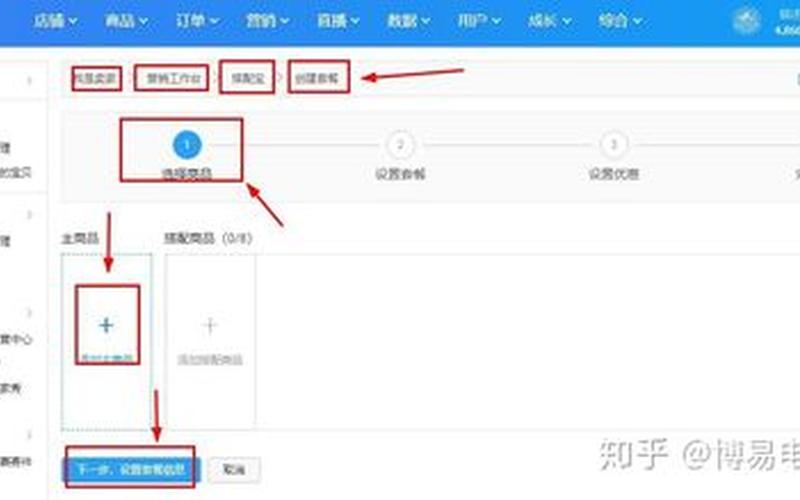
Task: Click the 主商品 section label
Action: (x=80, y=238)
